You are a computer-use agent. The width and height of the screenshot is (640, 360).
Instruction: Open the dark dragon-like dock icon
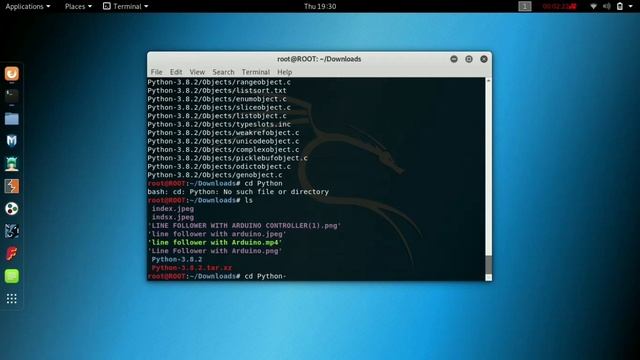coord(11,231)
